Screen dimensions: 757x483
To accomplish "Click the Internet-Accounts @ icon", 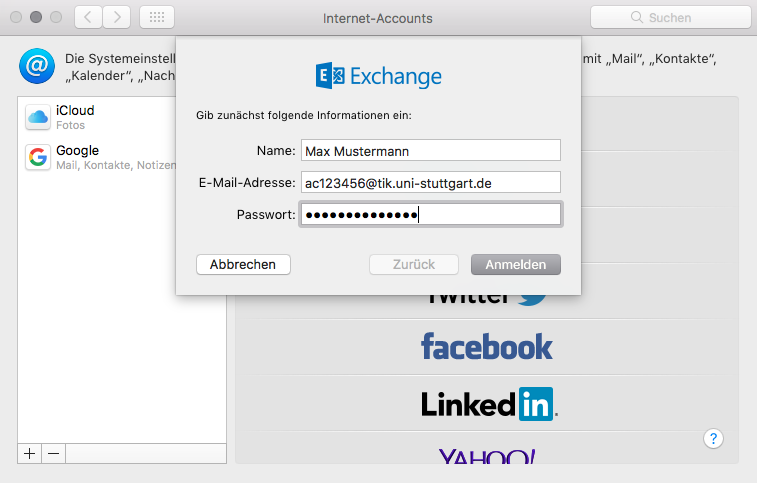I will (x=37, y=66).
